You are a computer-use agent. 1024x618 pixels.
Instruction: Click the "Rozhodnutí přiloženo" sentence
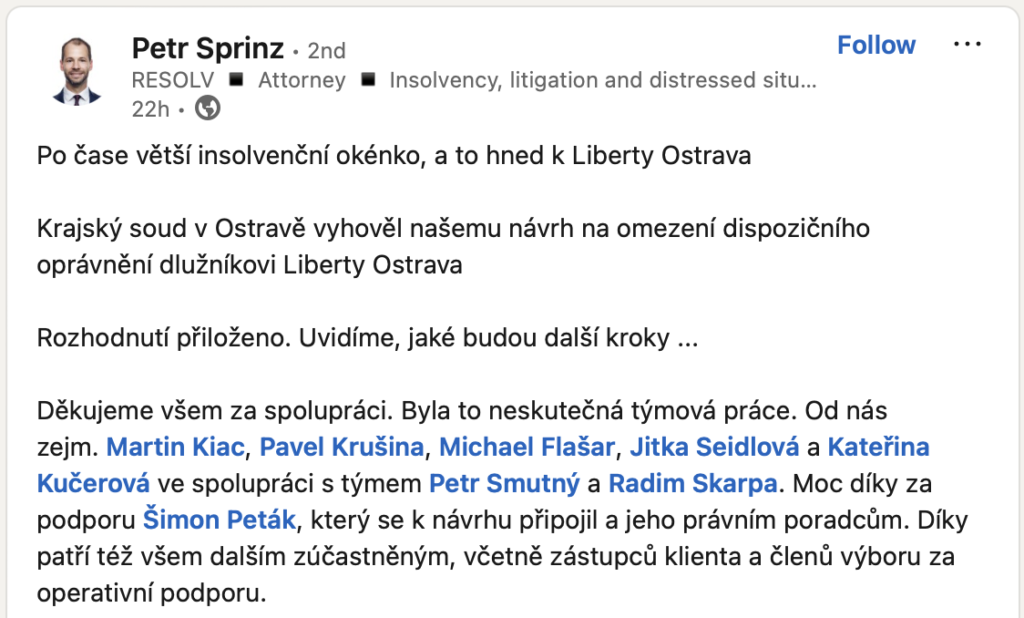(366, 338)
